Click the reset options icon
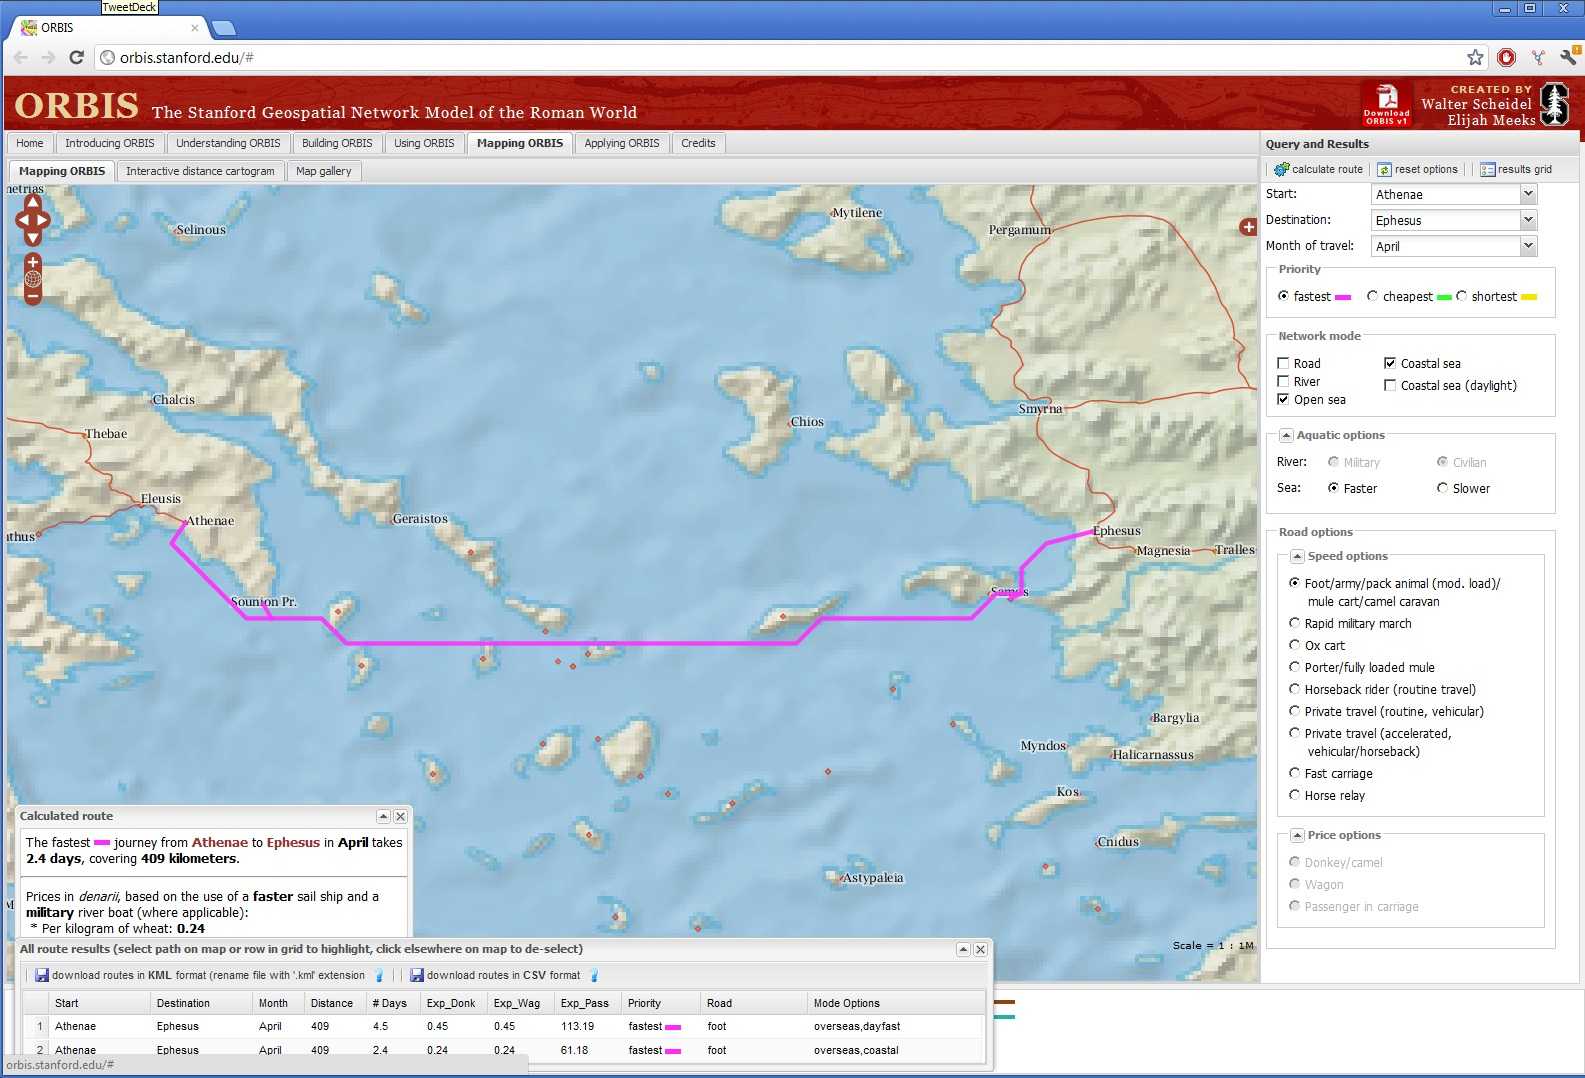Viewport: 1585px width, 1078px height. (x=1385, y=169)
